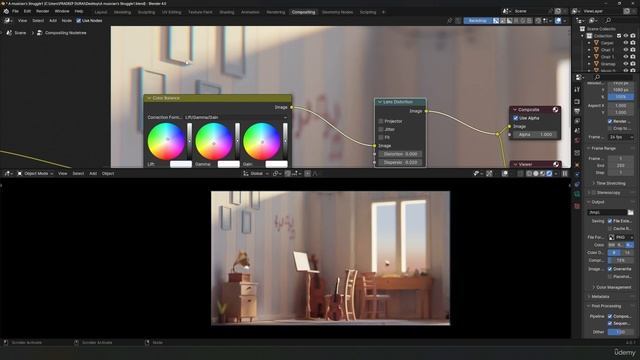
Task: Open the Blender logo application menu
Action: (6, 11)
